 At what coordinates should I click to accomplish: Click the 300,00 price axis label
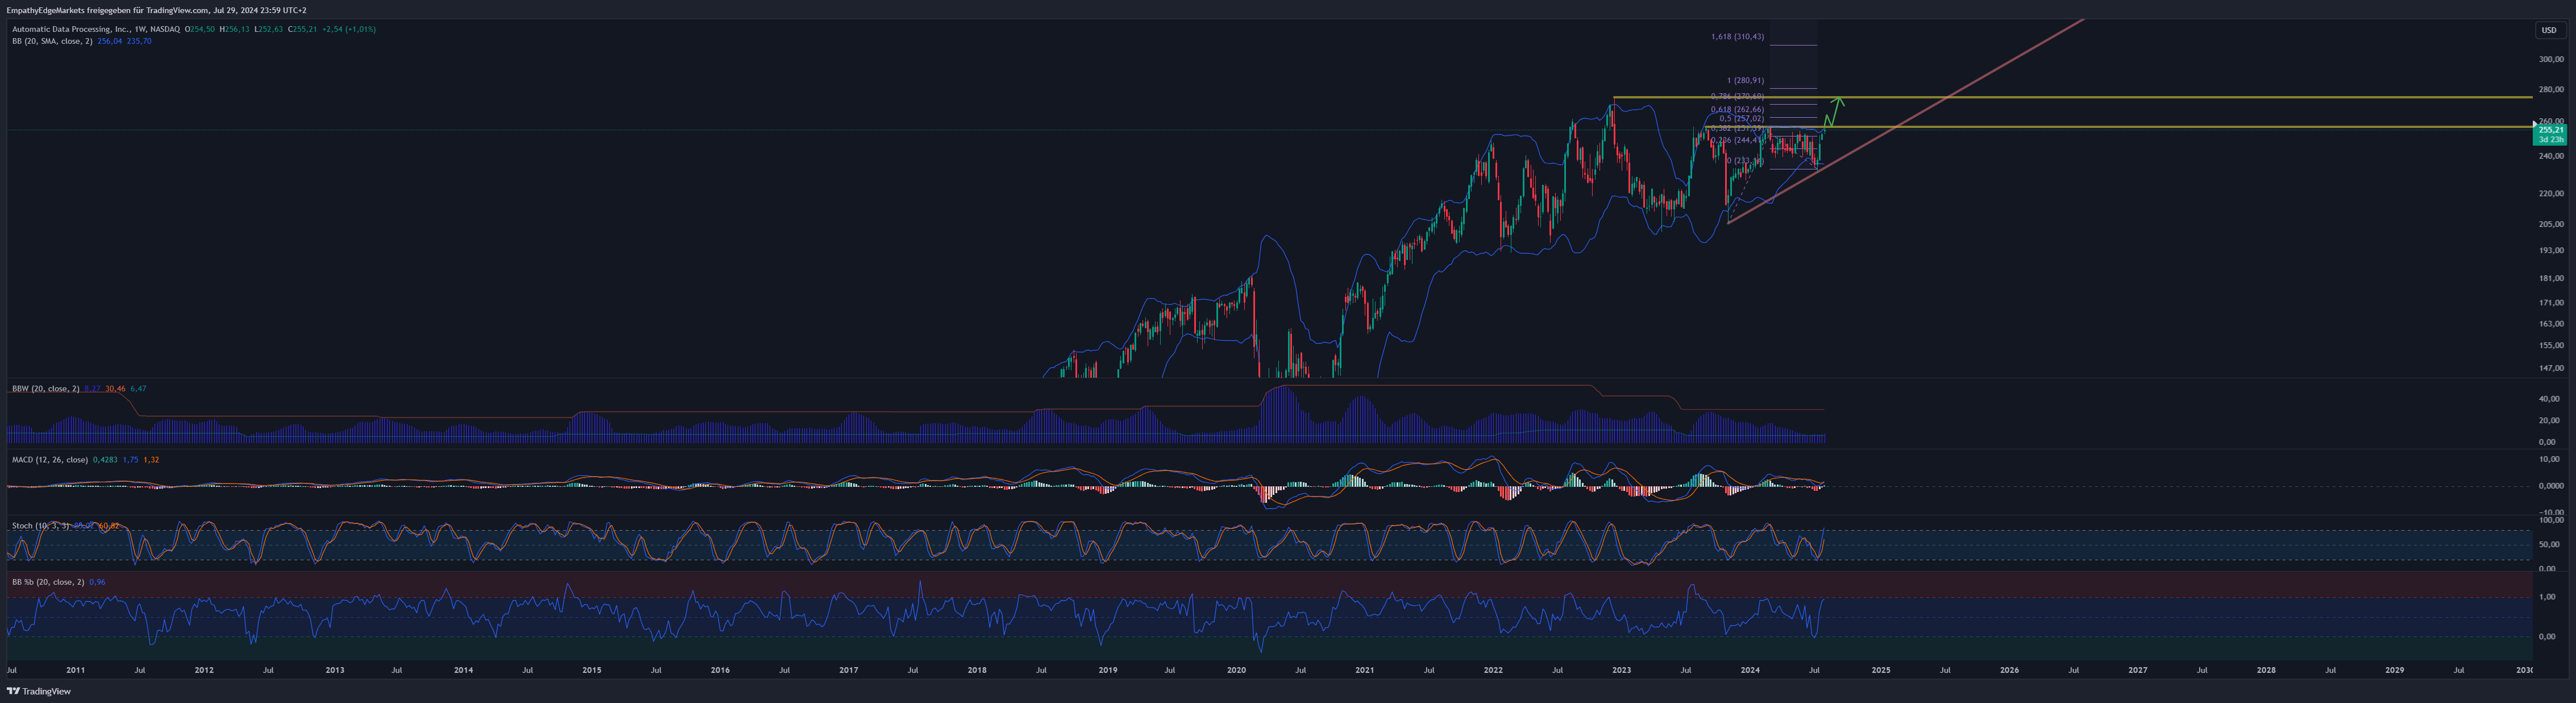tap(2551, 59)
